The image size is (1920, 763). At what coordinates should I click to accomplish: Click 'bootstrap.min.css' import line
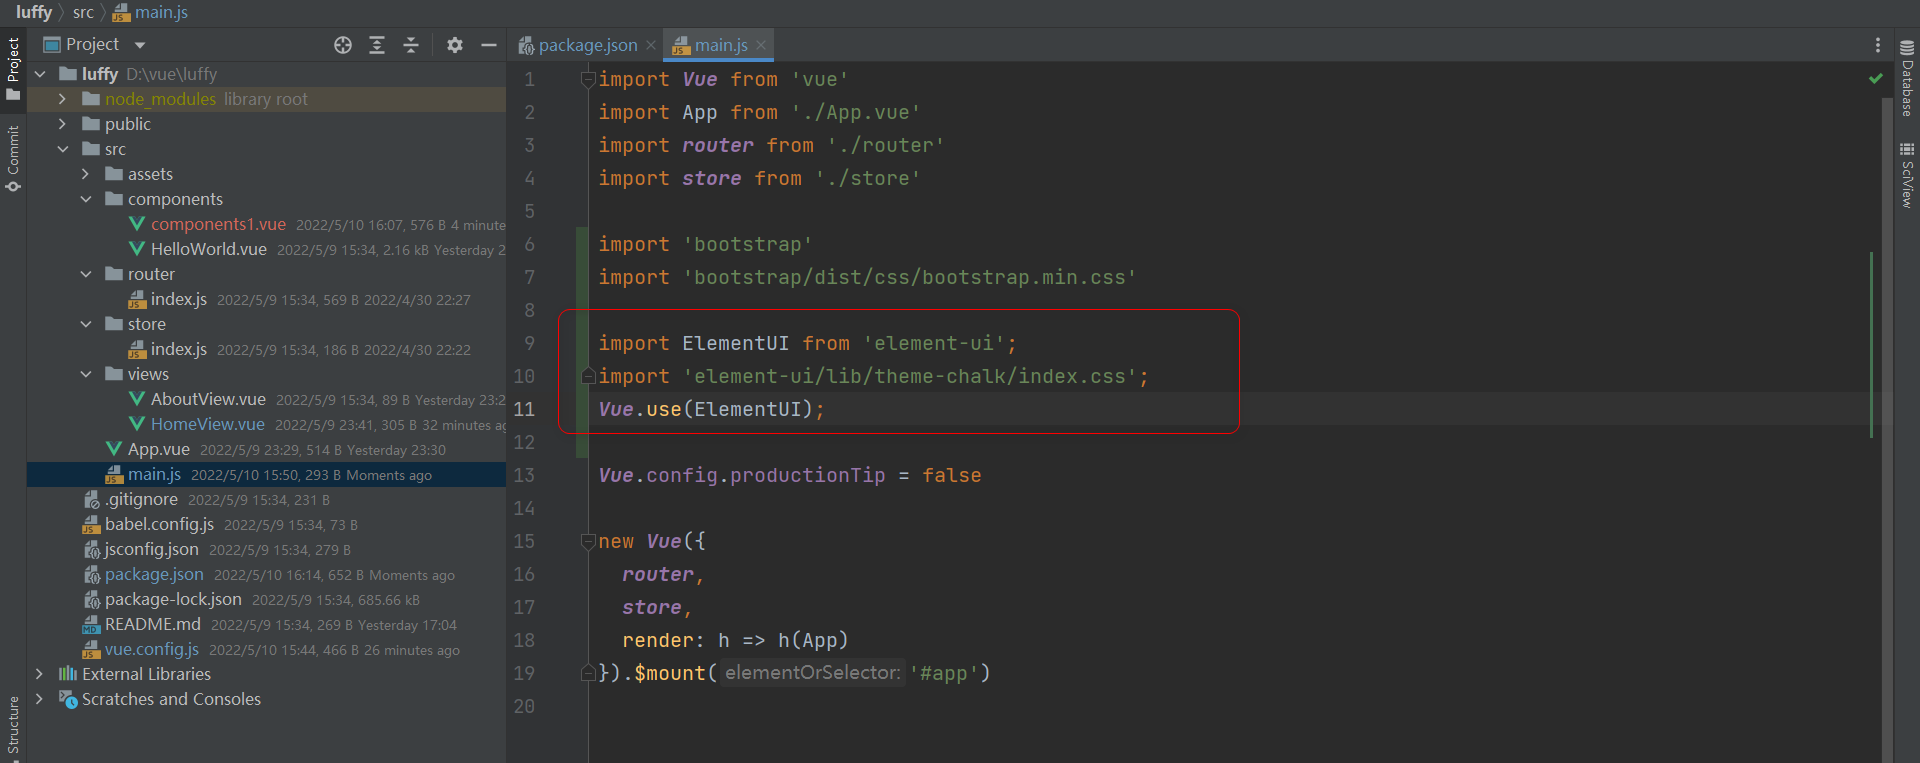(867, 277)
